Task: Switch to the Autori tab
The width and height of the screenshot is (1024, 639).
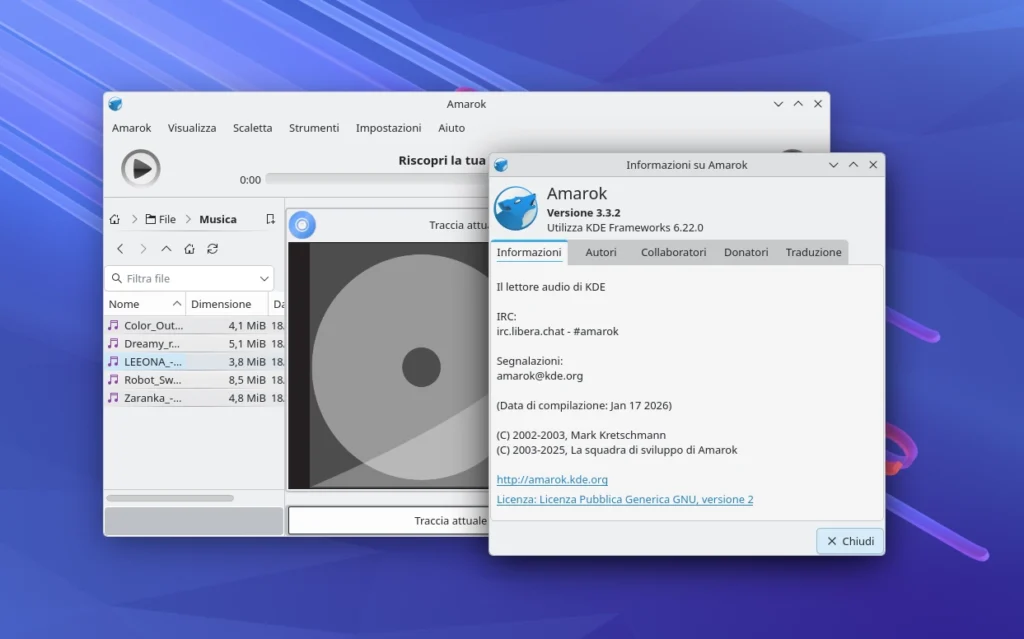Action: click(x=600, y=252)
